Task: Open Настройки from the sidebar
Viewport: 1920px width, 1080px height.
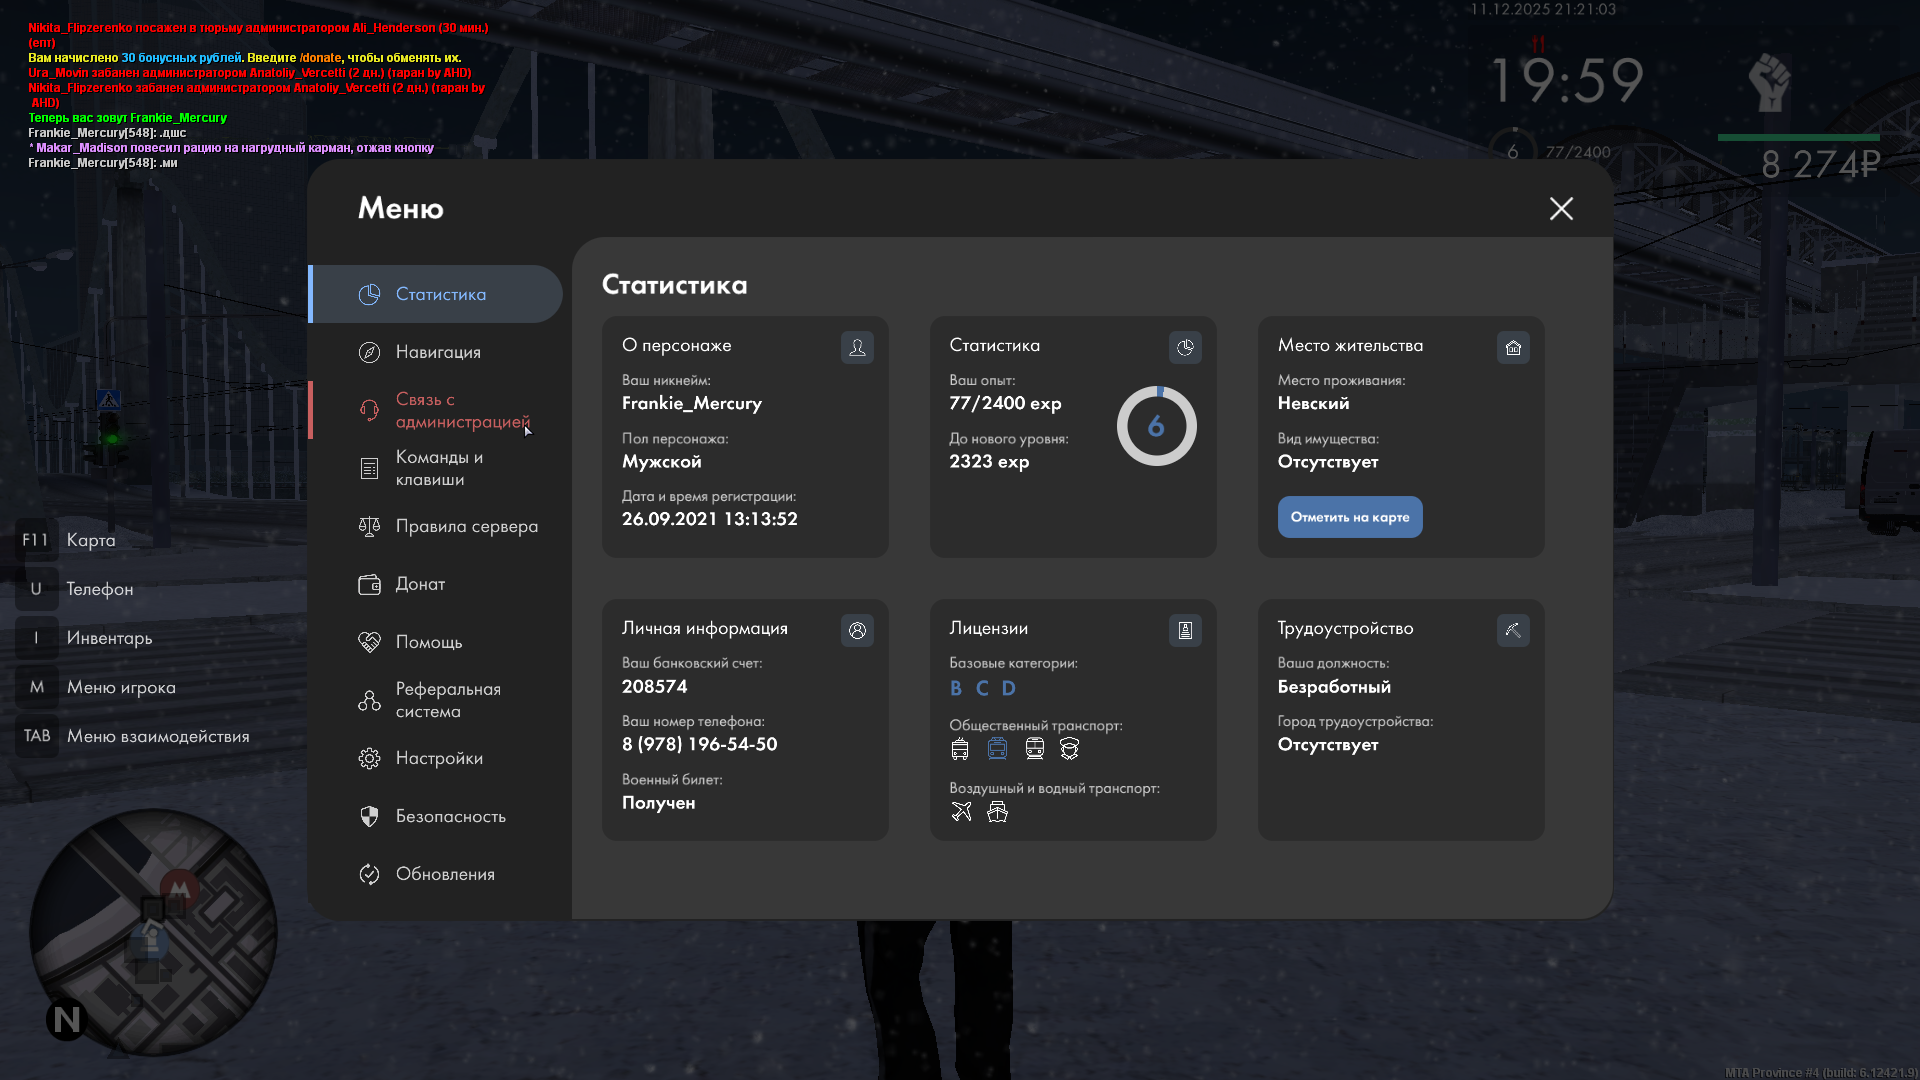Action: pos(439,758)
